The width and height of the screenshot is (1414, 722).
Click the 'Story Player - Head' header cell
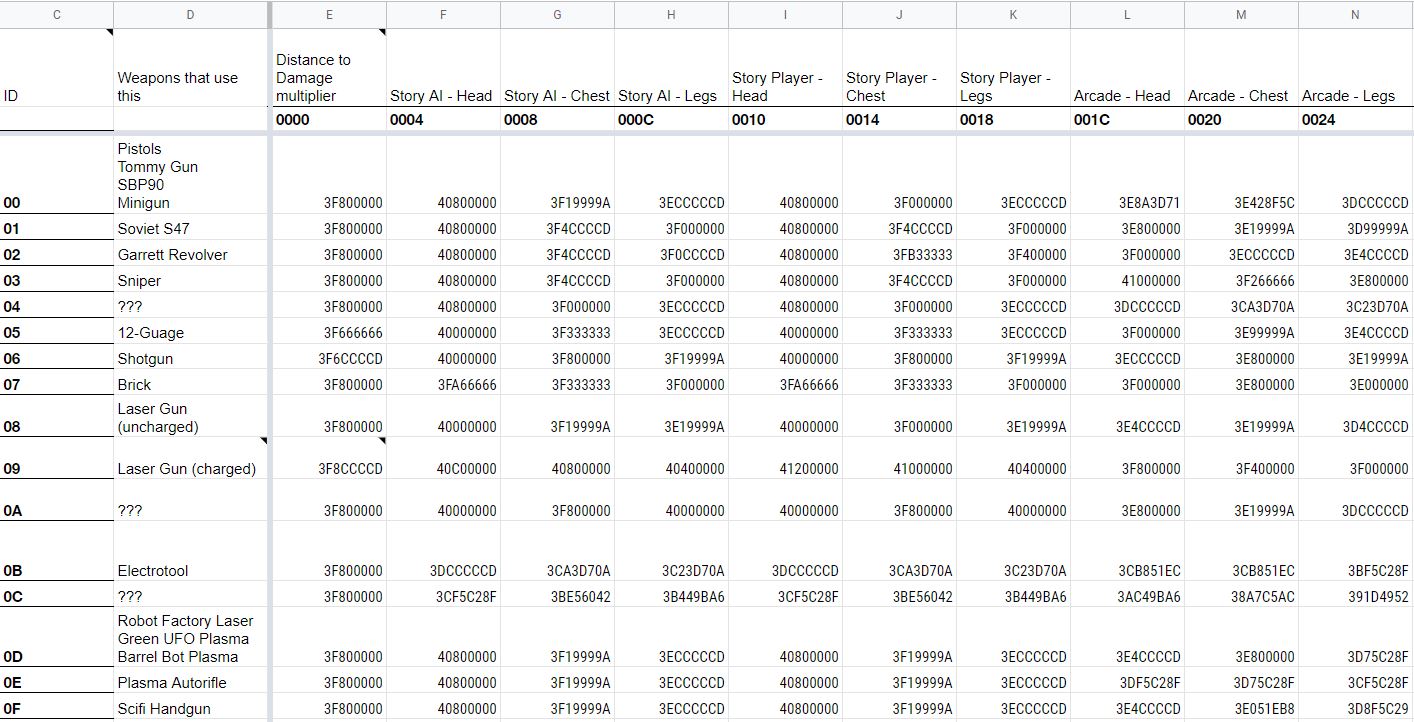click(785, 67)
